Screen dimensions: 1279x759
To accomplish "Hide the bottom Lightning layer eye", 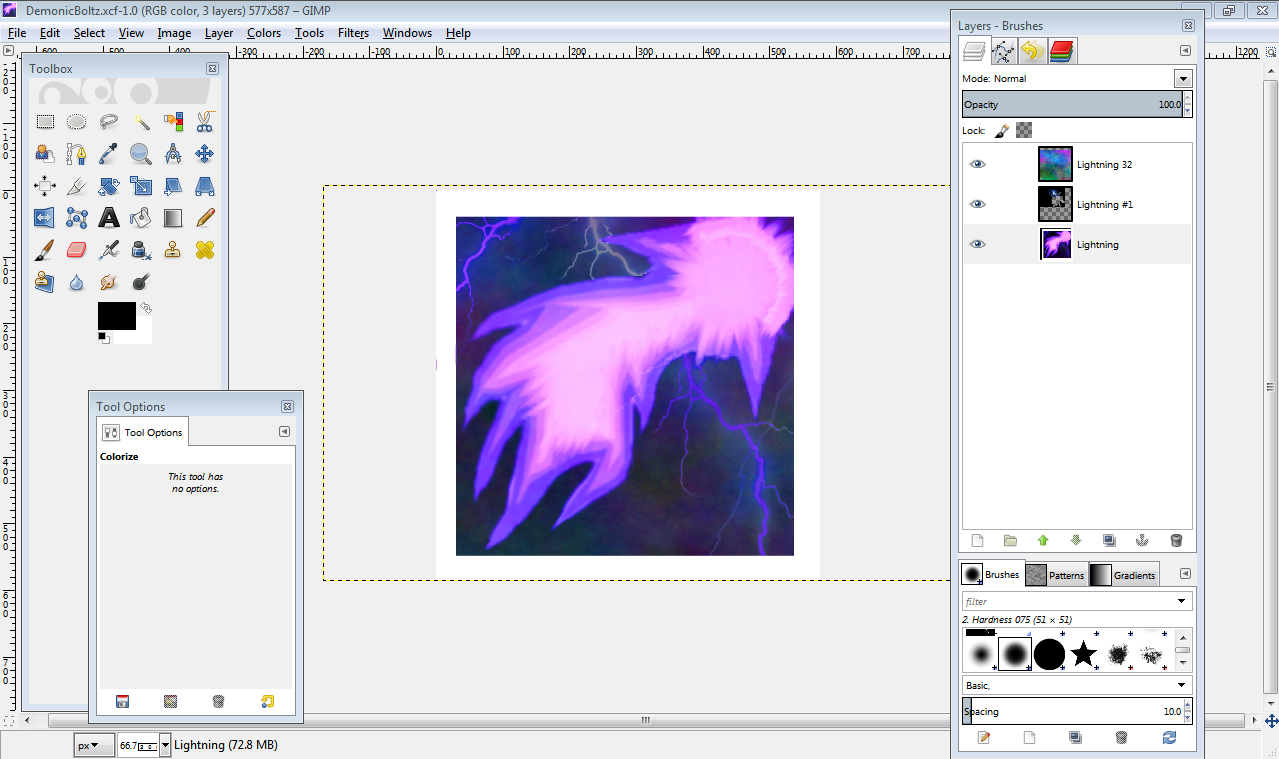I will [978, 244].
